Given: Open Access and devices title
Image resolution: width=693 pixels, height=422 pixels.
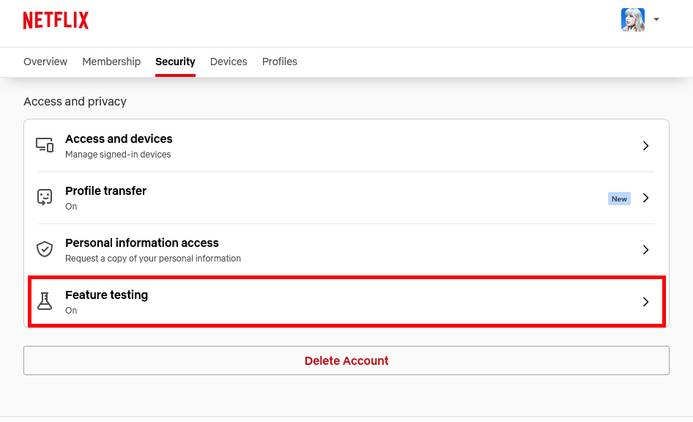Looking at the screenshot, I should coord(118,139).
